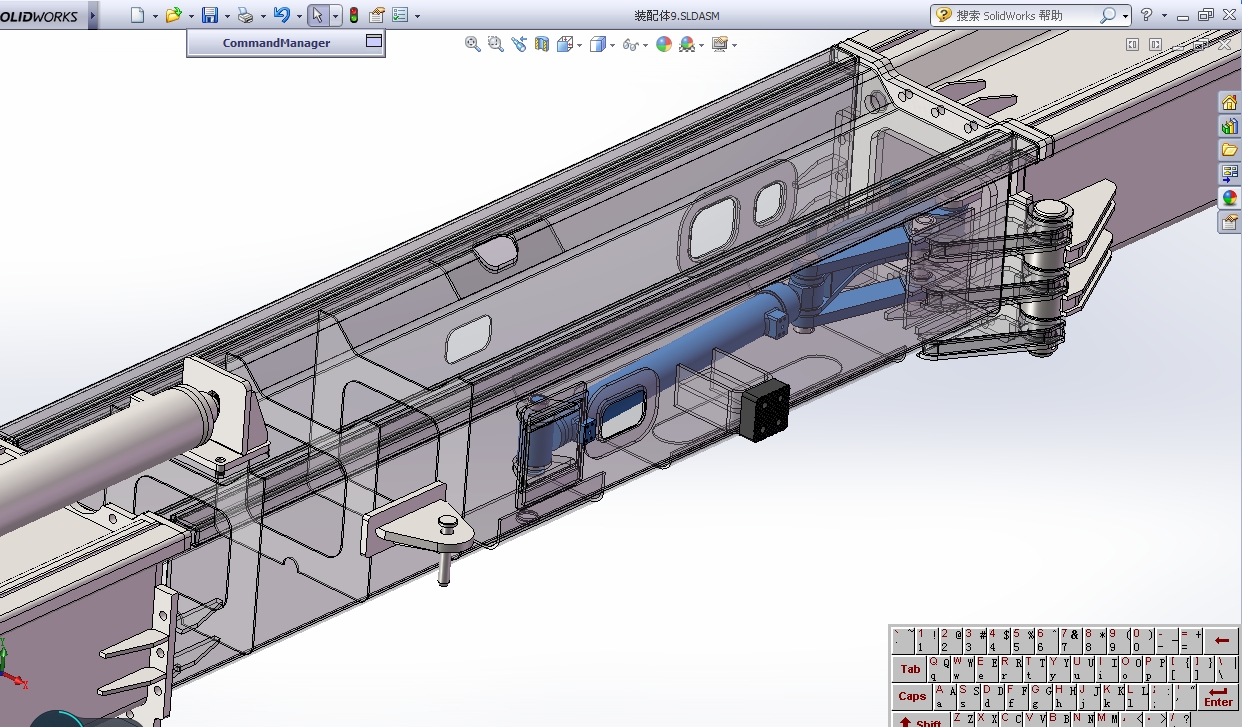Expand the Save dropdown arrow
This screenshot has height=727, width=1242.
pyautogui.click(x=227, y=16)
